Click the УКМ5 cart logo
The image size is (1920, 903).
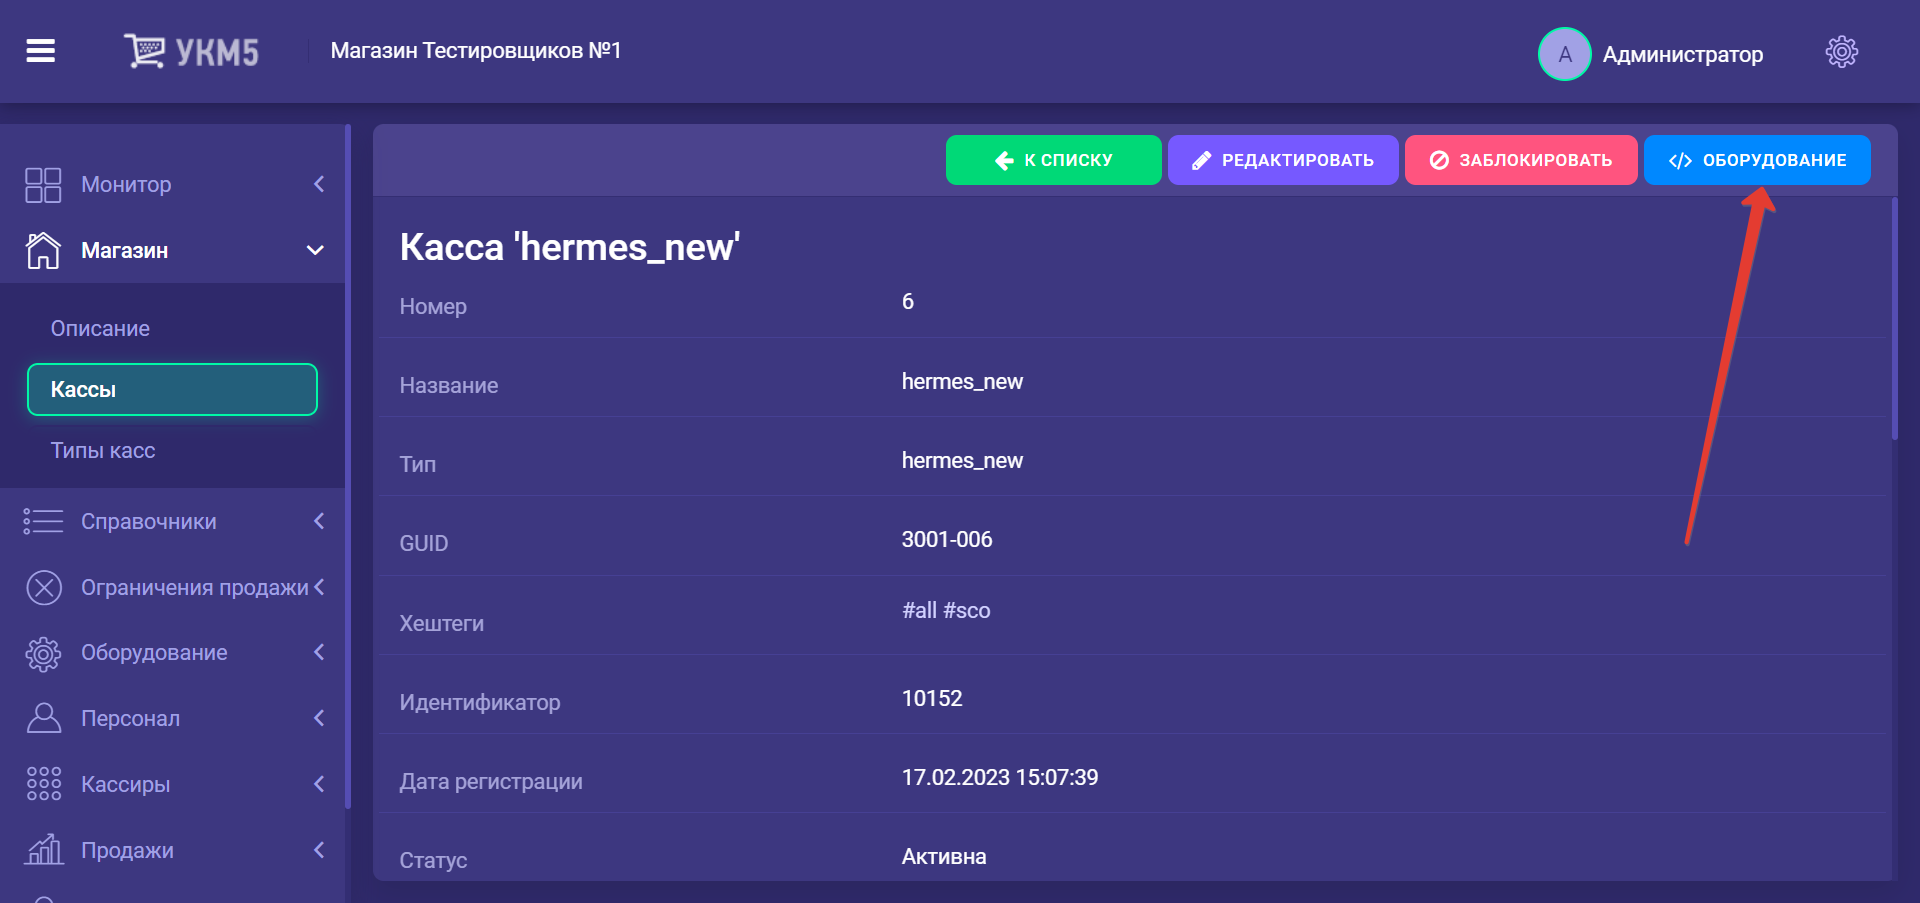point(191,51)
